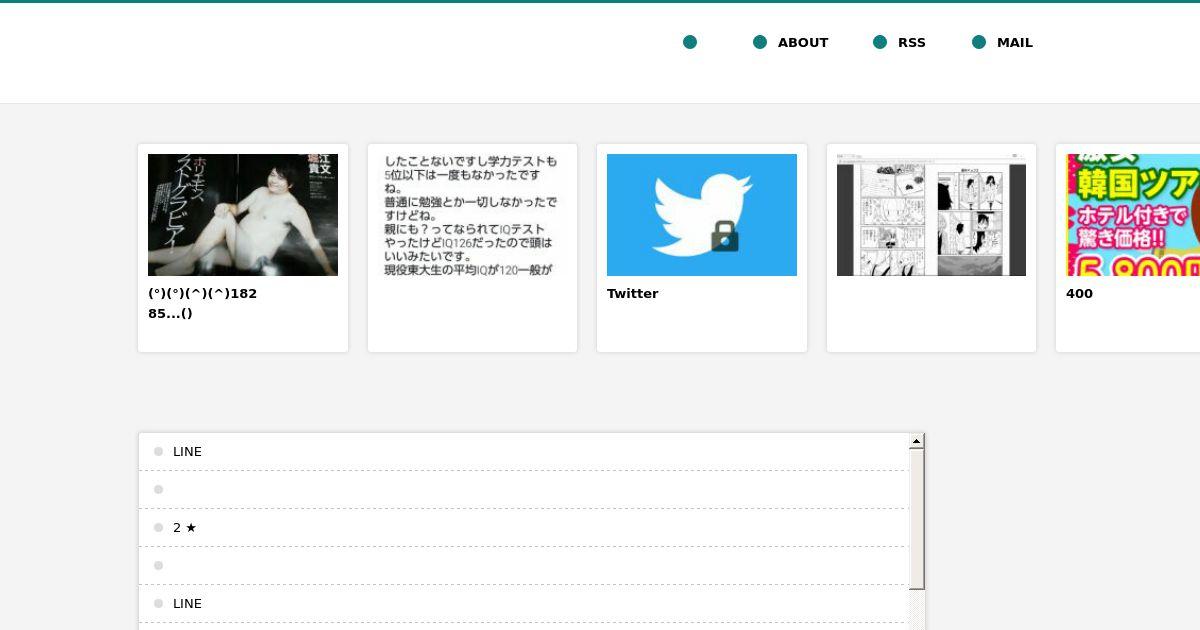Screen dimensions: 1200x630
Task: Open the ABOUT menu link
Action: (803, 42)
